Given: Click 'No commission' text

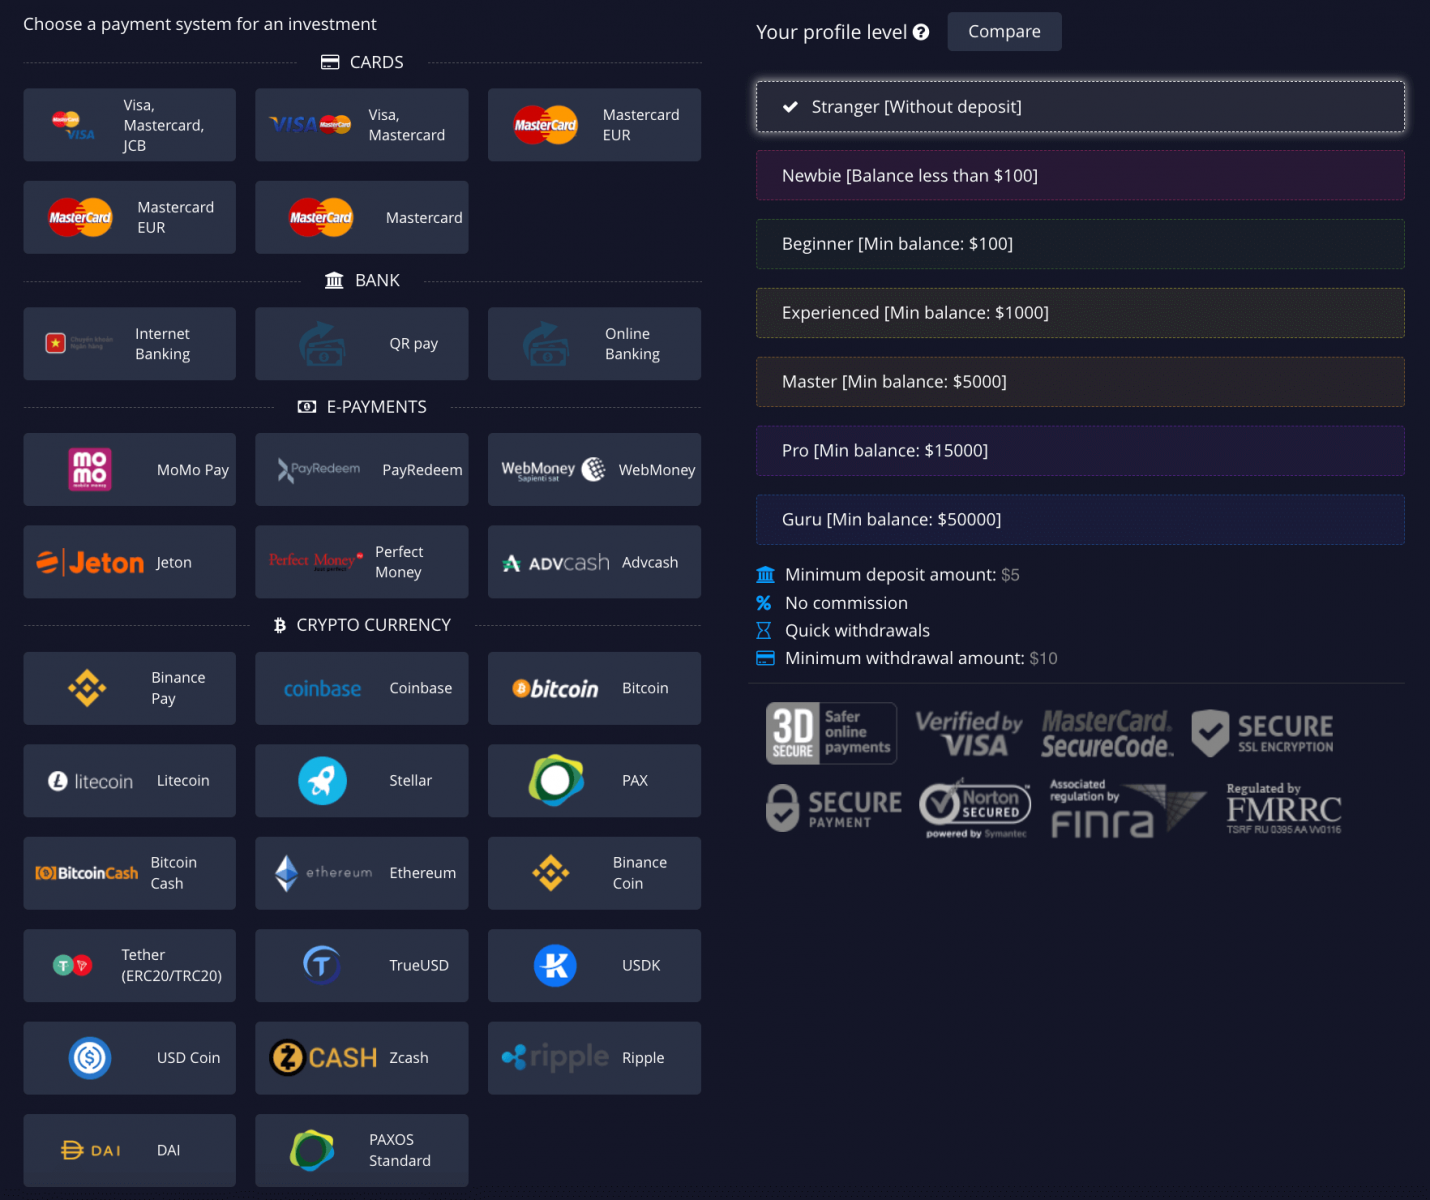Looking at the screenshot, I should 846,603.
